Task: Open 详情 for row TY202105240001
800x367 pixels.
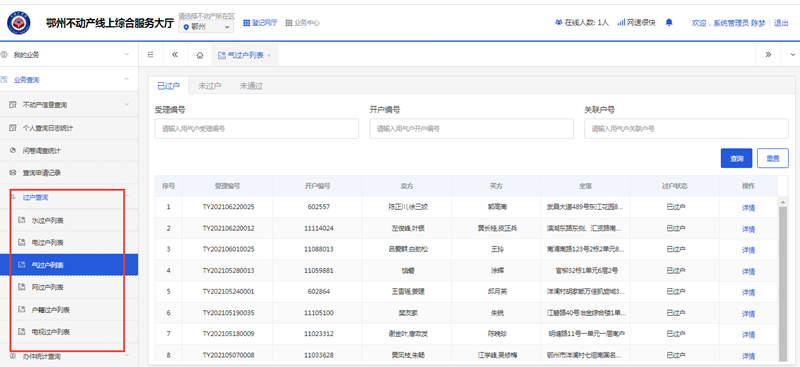Action: (748, 292)
